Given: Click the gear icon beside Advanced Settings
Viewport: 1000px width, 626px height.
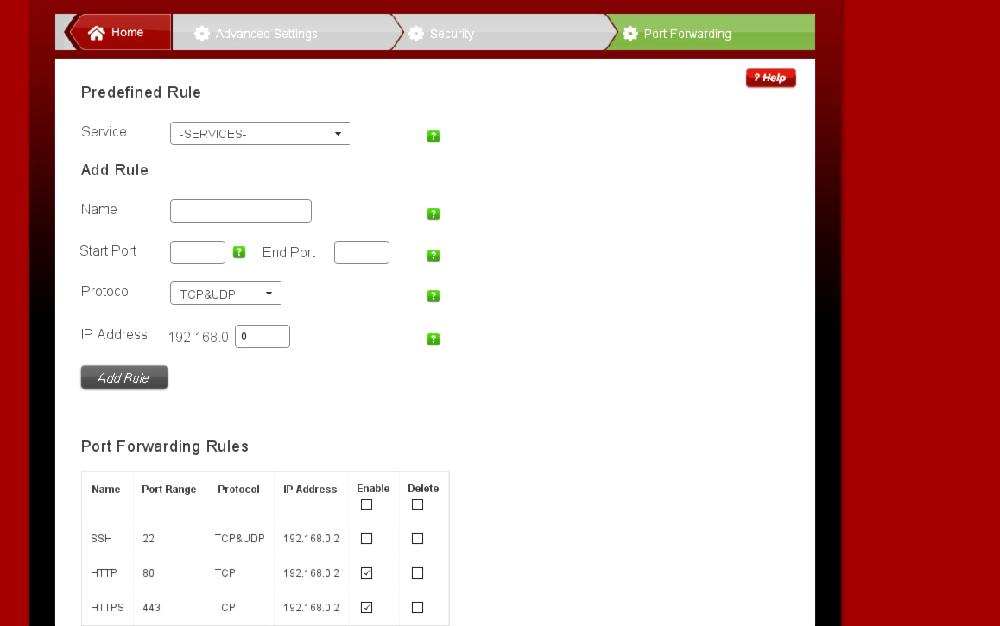Looking at the screenshot, I should coord(202,34).
